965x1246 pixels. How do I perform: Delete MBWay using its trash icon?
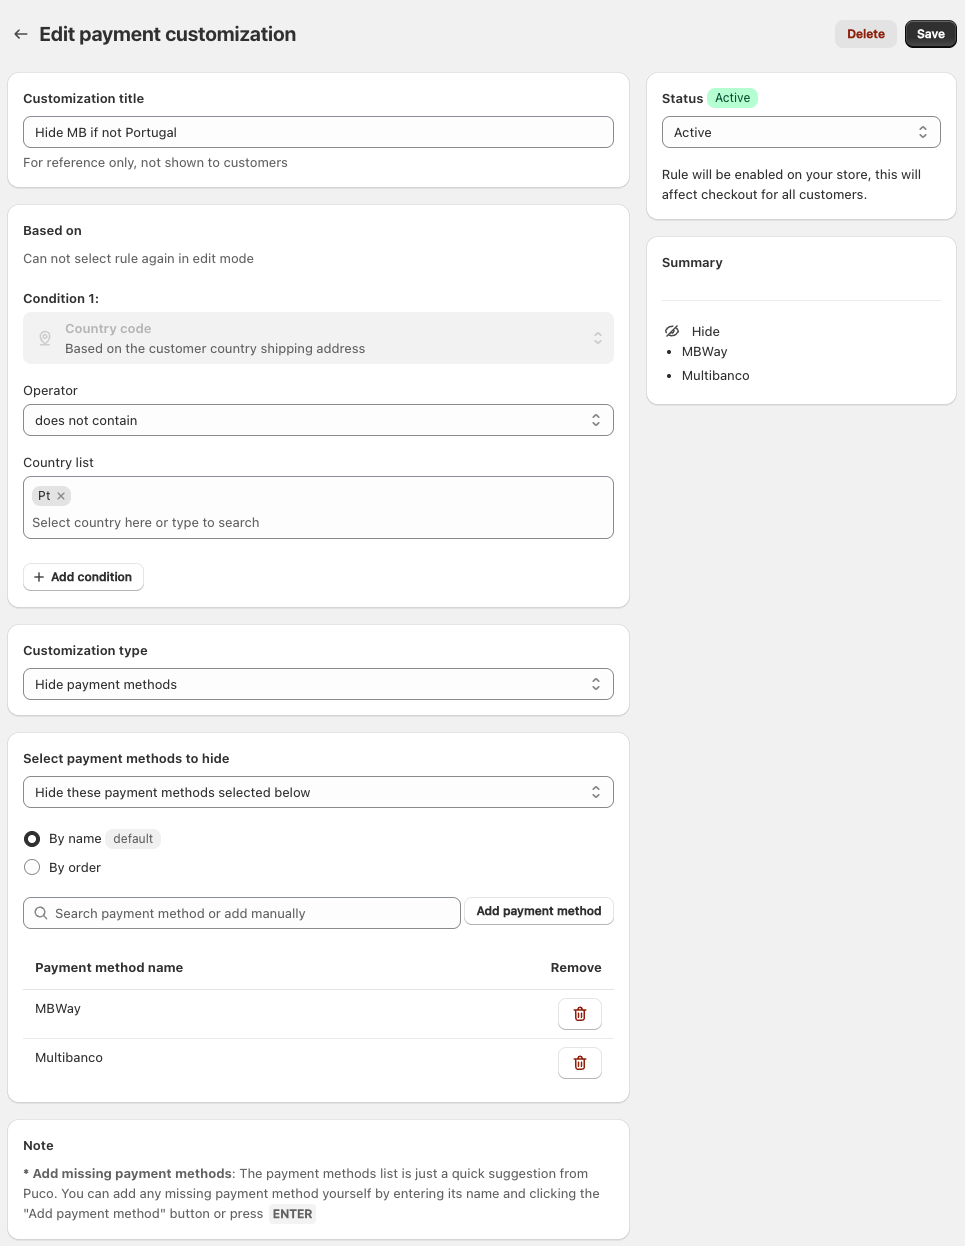click(579, 1014)
